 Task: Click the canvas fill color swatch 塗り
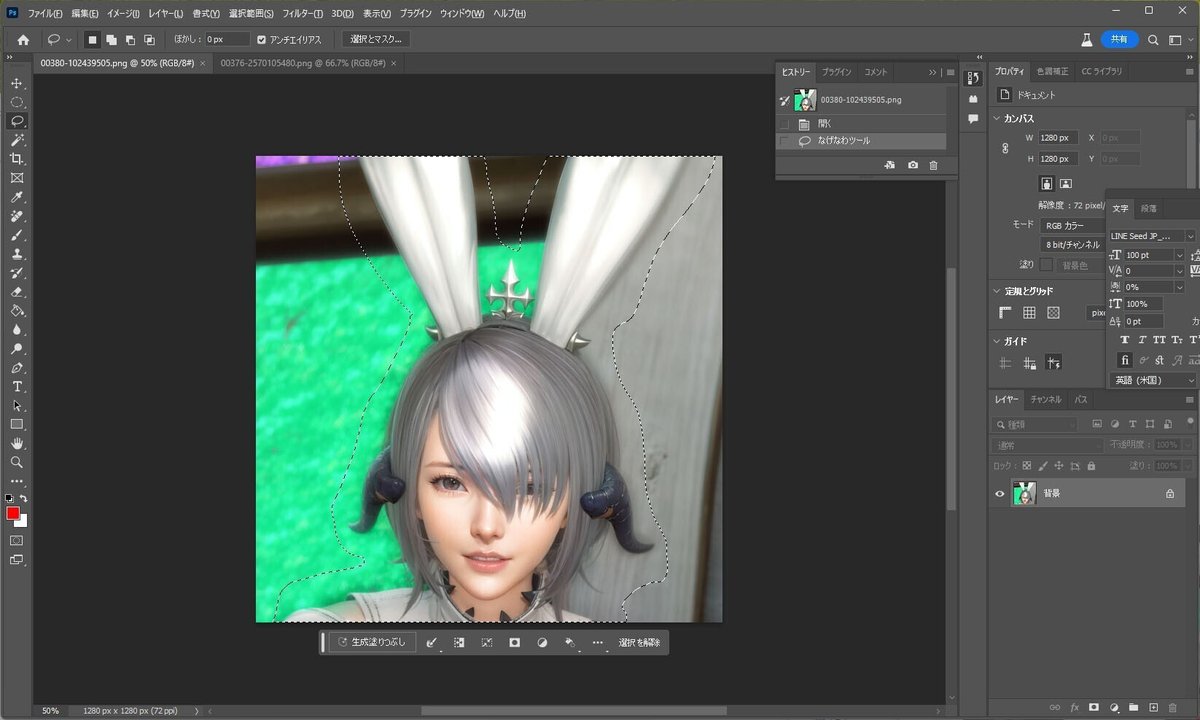1047,264
